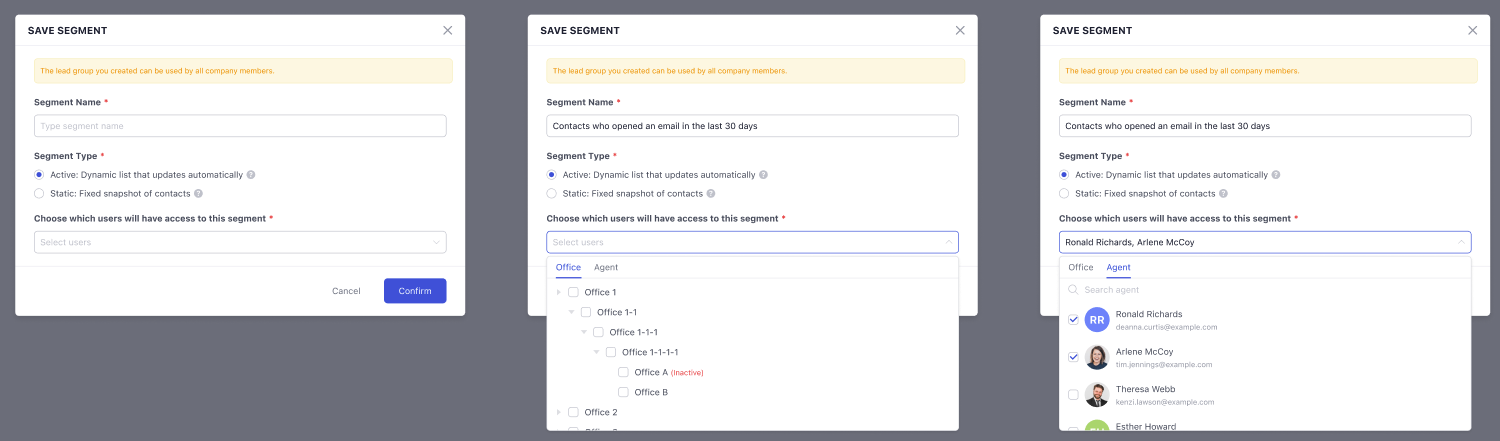The image size is (1500, 441).
Task: Click help icon beside Static option in empty-name dialog
Action: (199, 194)
